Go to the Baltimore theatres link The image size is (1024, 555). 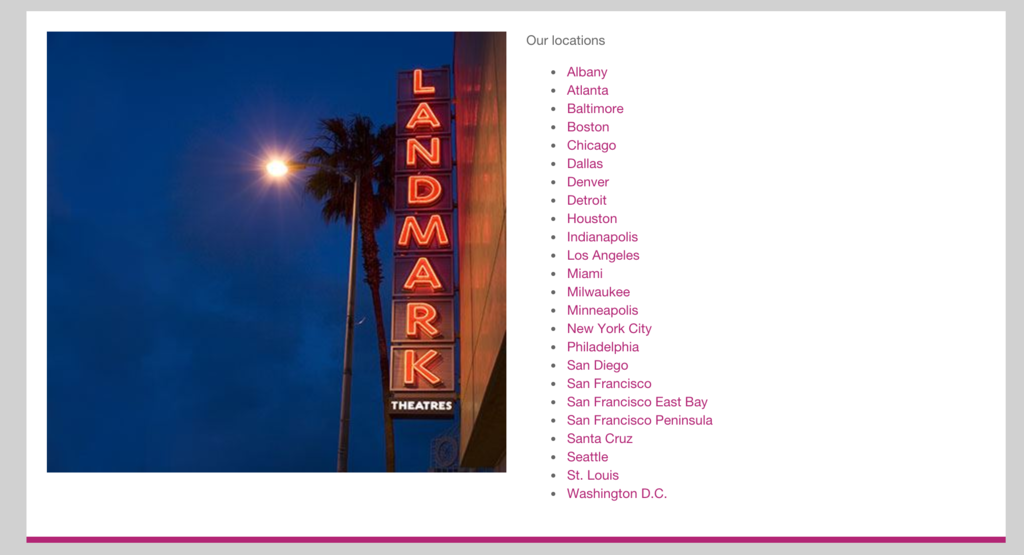point(594,109)
